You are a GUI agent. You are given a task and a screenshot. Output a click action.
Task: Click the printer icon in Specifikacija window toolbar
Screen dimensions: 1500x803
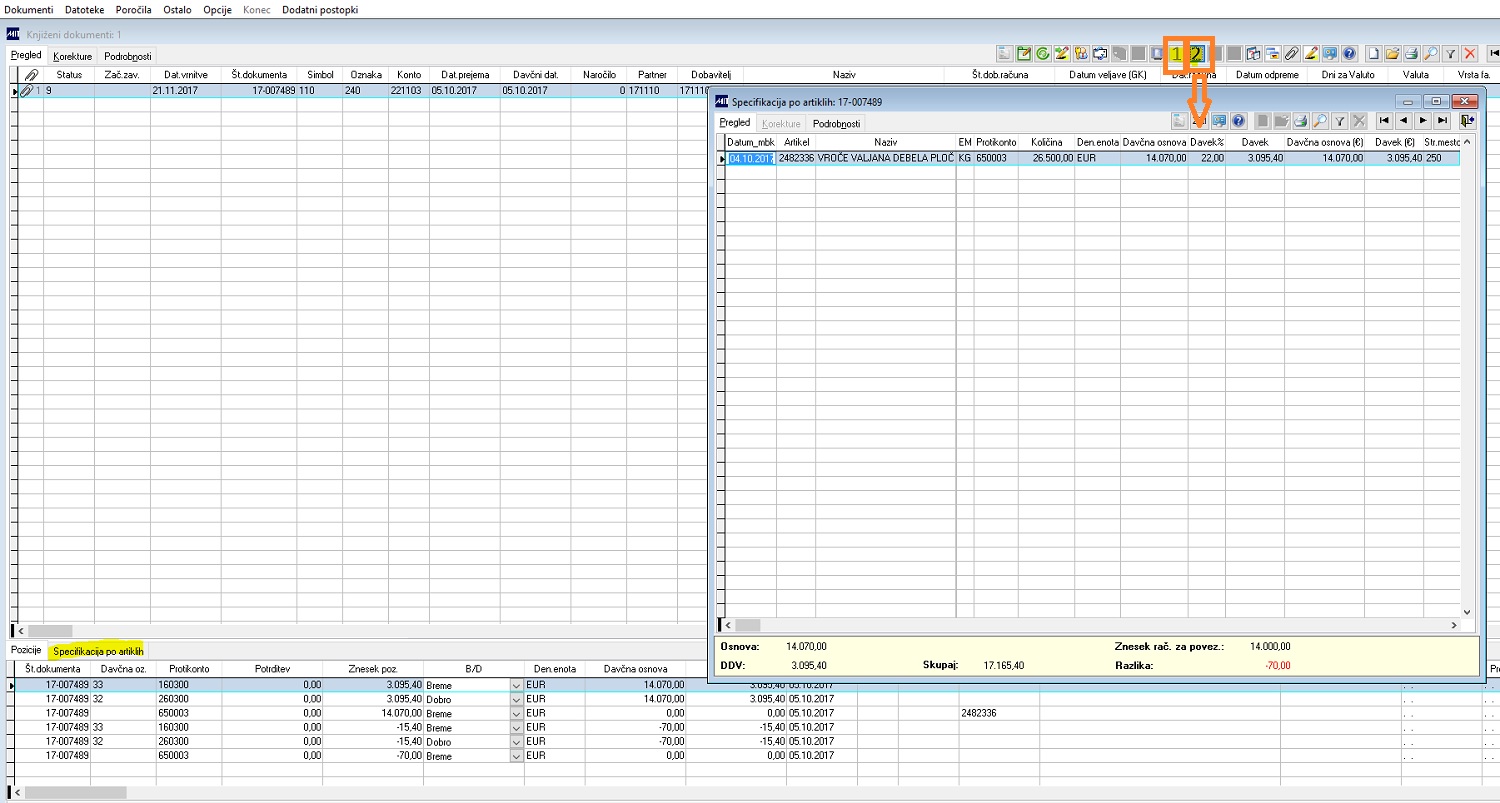coord(1300,120)
